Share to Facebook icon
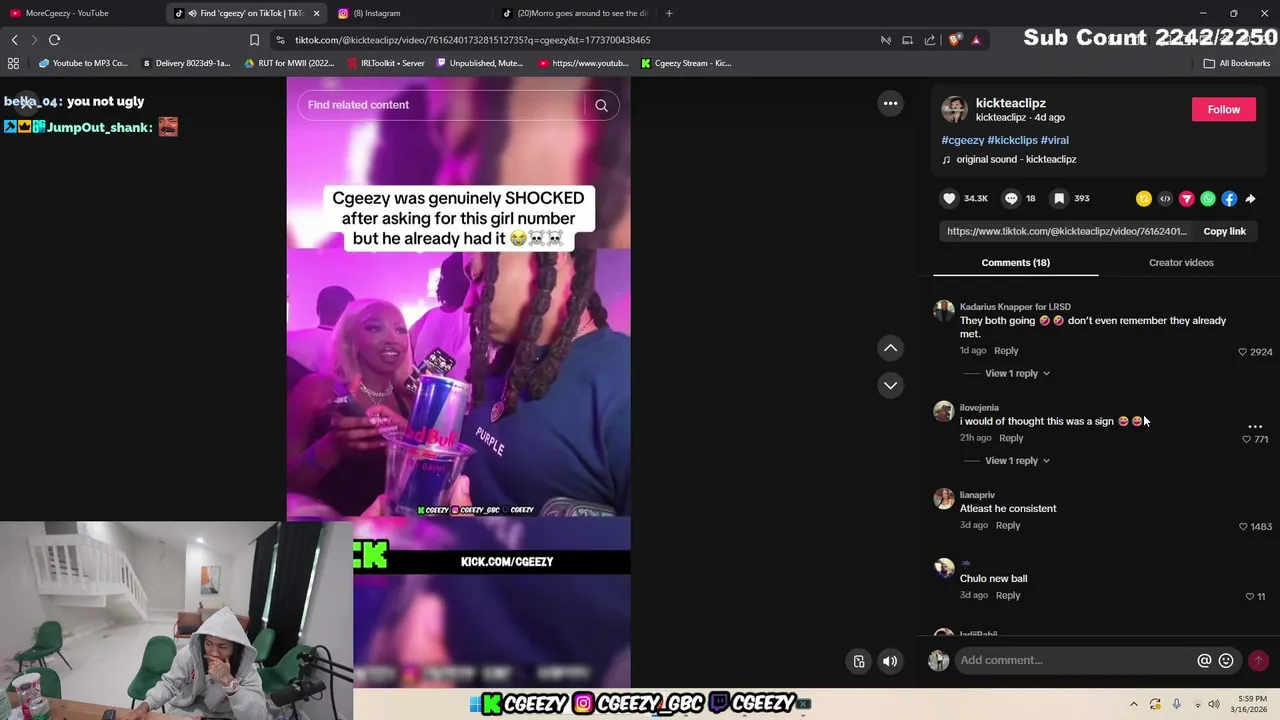 pyautogui.click(x=1229, y=199)
